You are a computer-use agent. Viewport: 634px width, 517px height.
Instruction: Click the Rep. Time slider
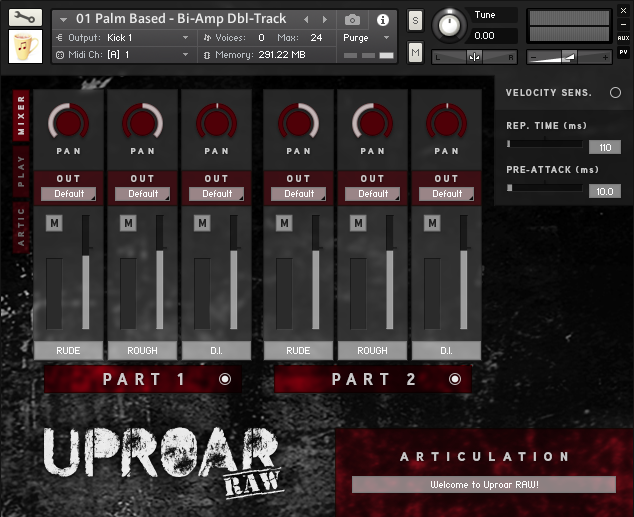tap(545, 145)
